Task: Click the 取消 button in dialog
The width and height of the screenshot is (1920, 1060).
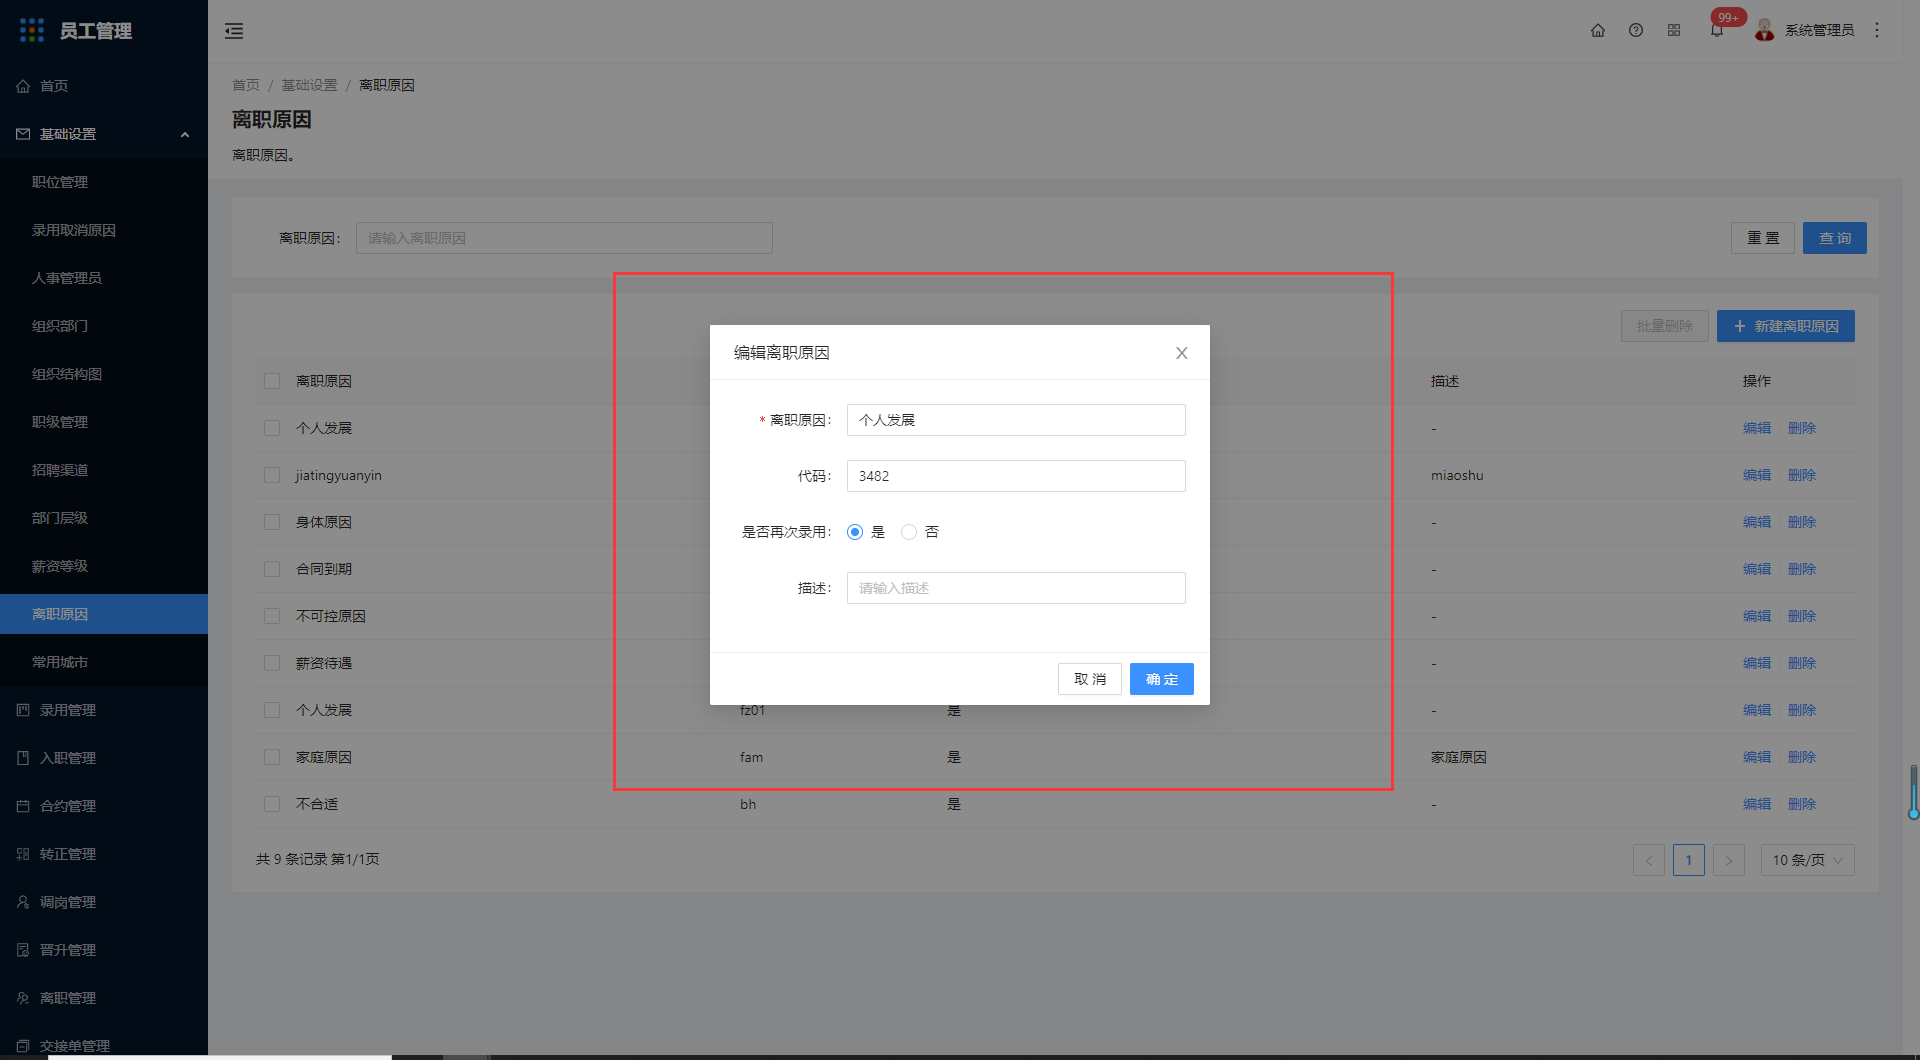Action: click(1090, 679)
